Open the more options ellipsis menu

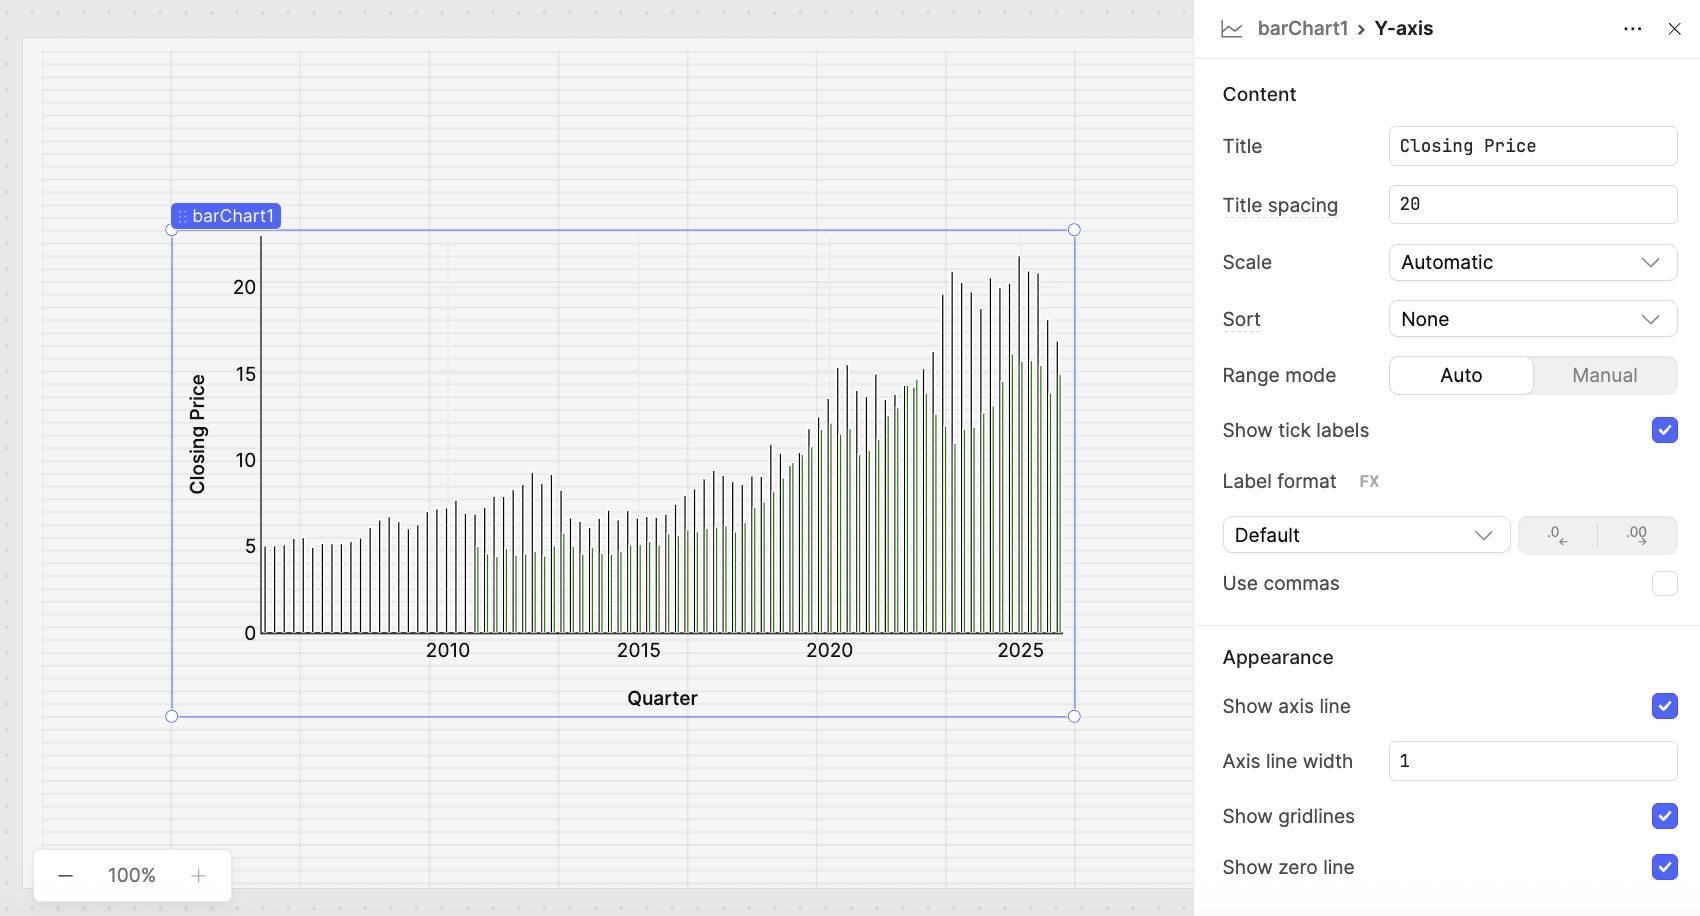(1633, 29)
